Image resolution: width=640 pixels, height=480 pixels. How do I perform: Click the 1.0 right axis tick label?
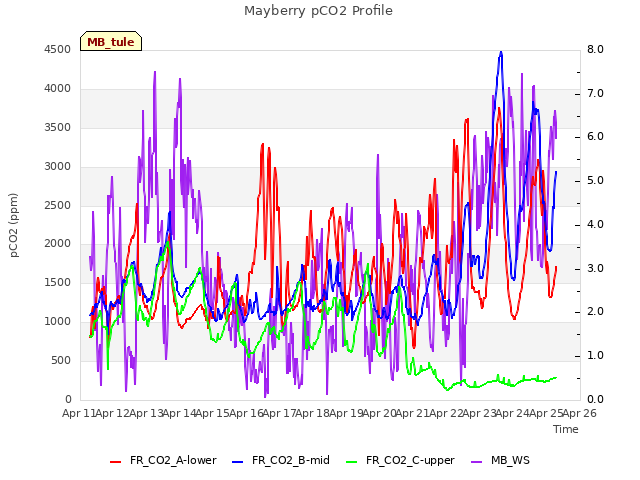pos(595,356)
